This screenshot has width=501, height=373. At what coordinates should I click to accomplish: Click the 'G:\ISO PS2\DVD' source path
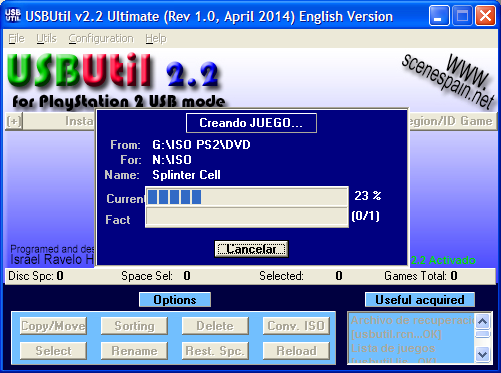click(201, 145)
